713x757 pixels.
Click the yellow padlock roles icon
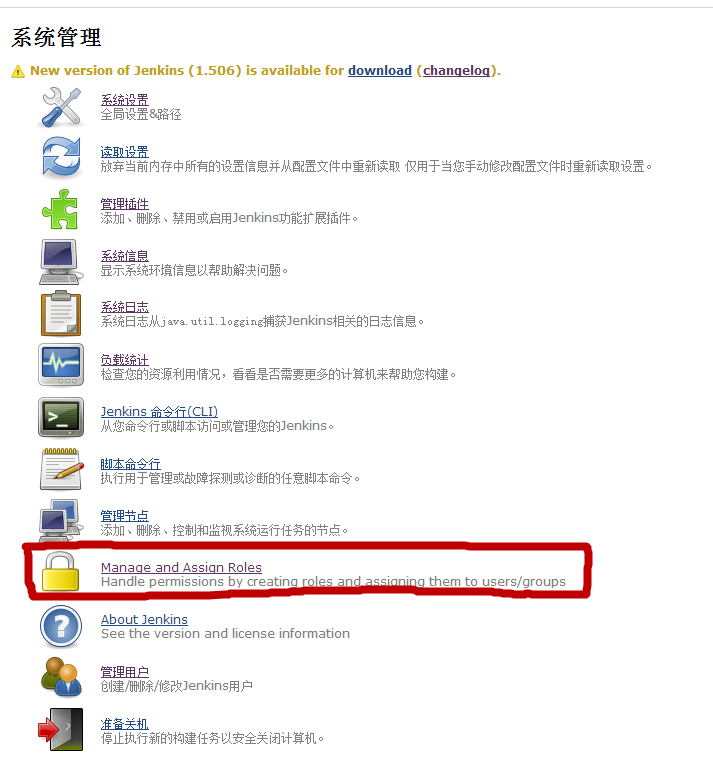(60, 572)
